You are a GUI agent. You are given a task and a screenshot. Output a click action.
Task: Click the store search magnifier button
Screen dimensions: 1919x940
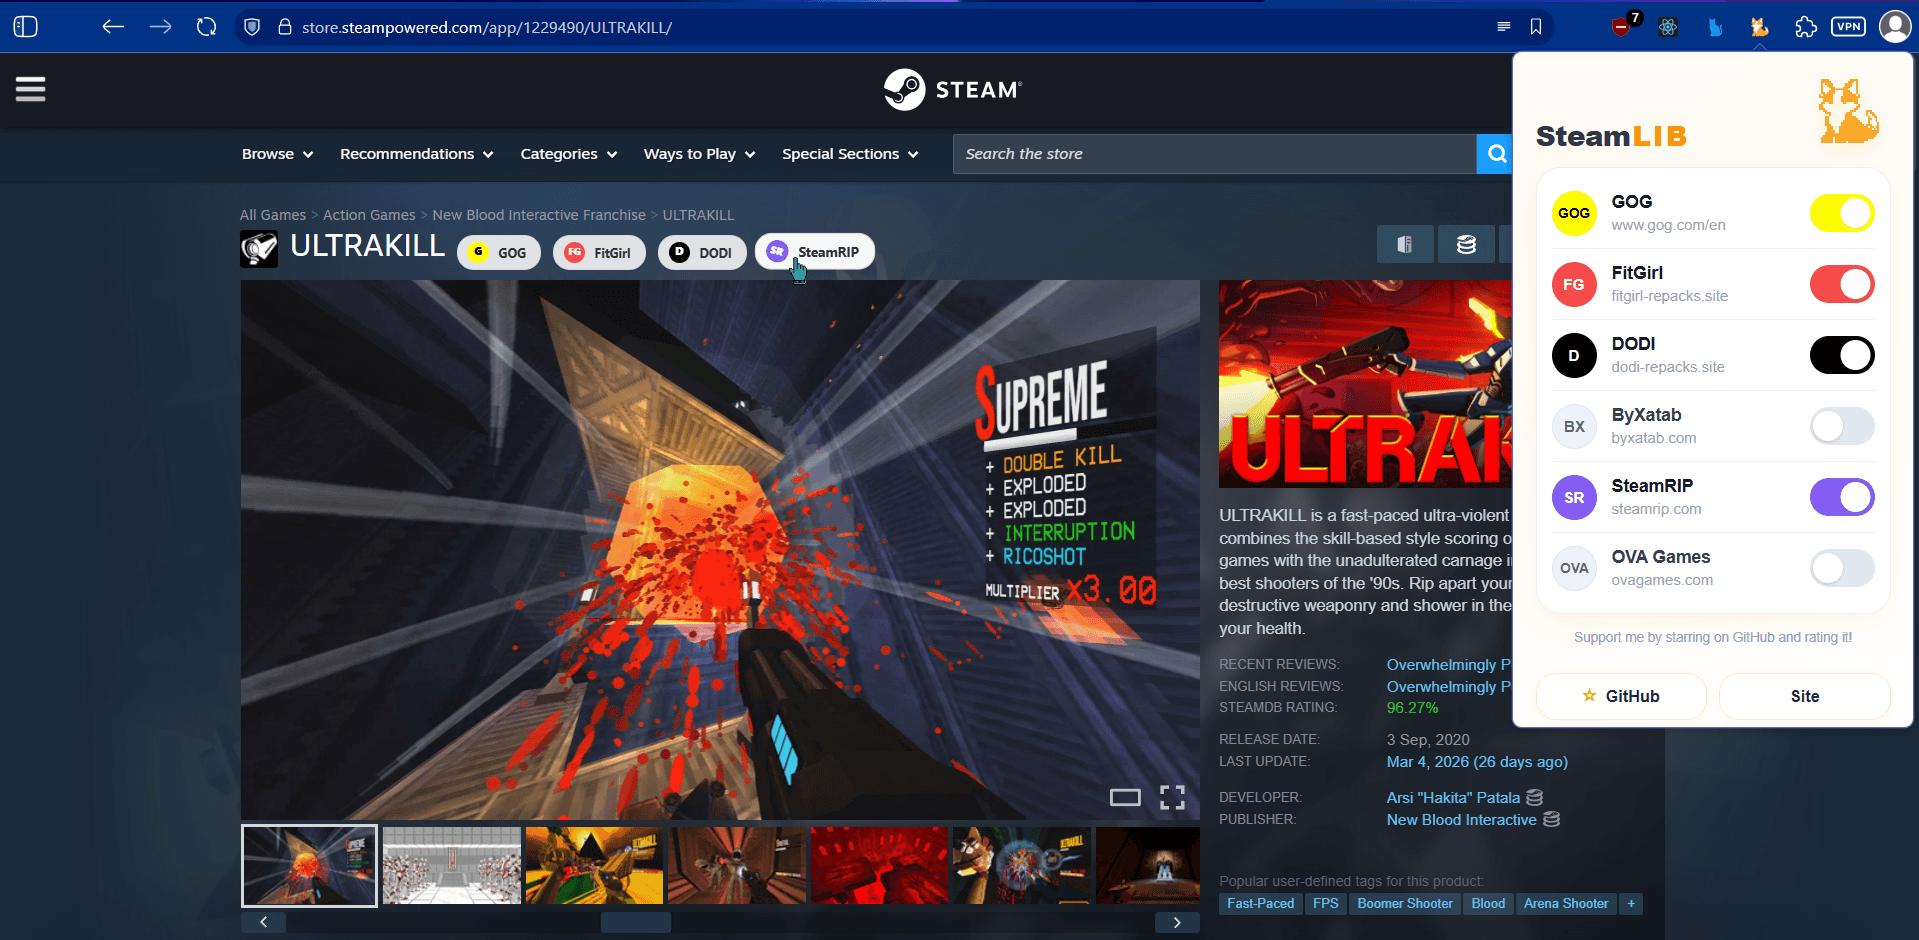(x=1496, y=154)
